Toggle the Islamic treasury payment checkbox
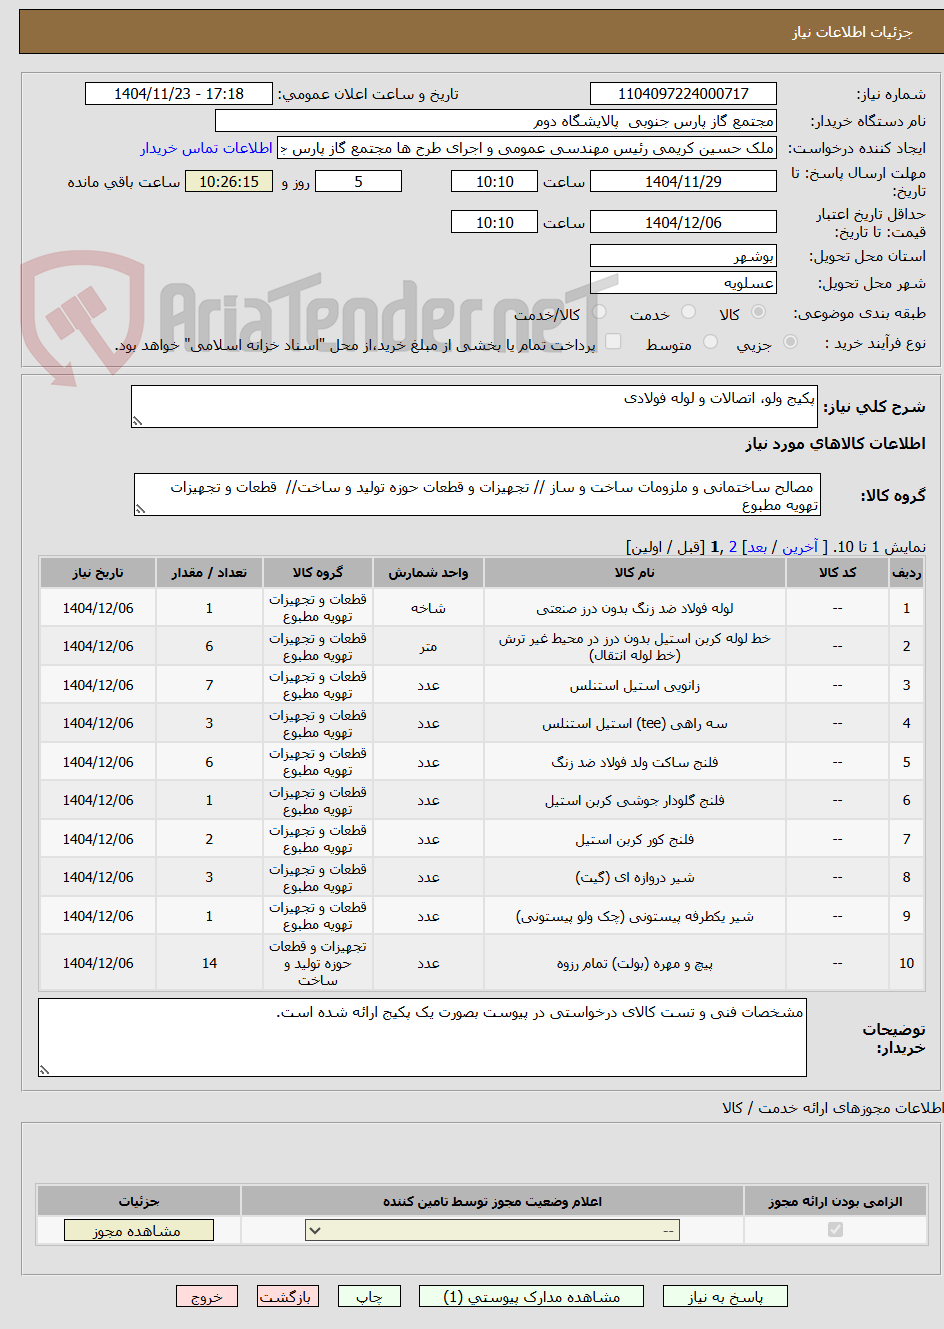Image resolution: width=944 pixels, height=1329 pixels. pos(613,342)
